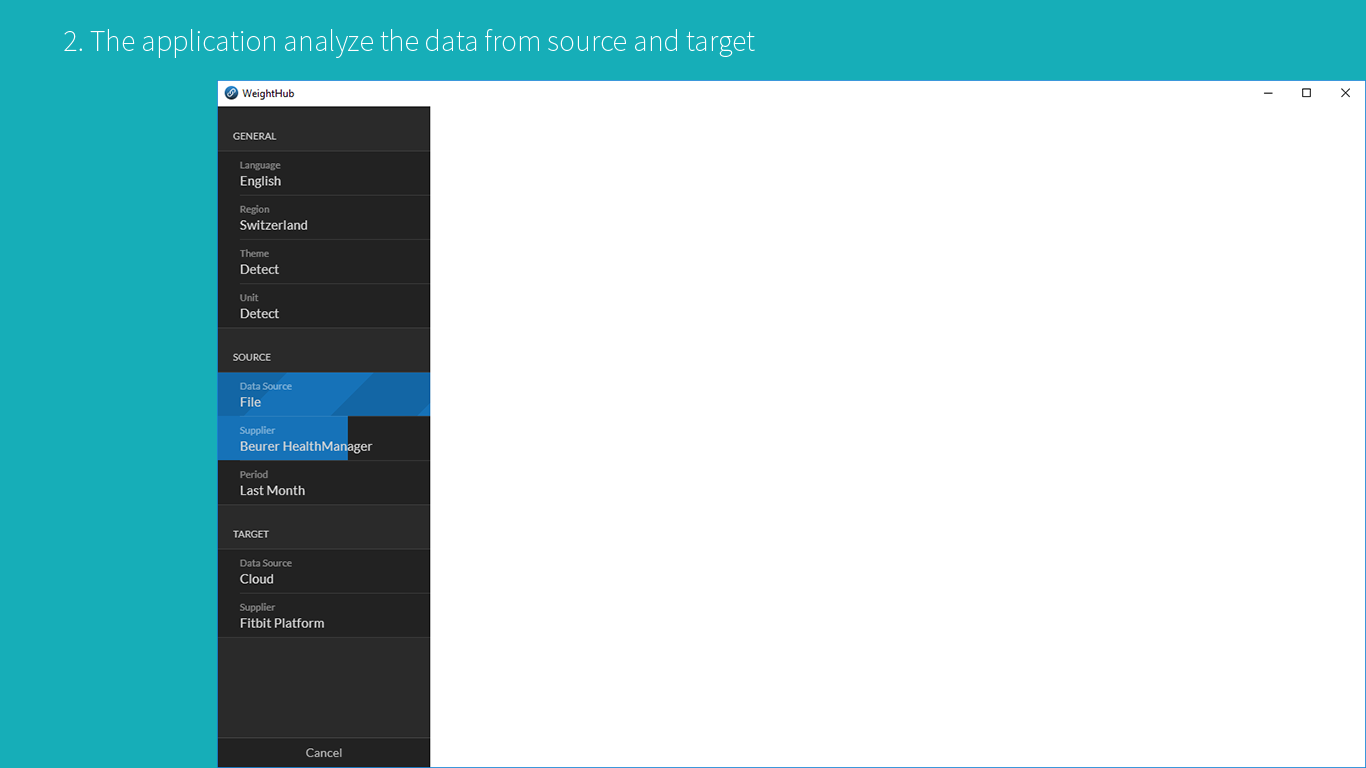The image size is (1366, 768).
Task: Maximize the WeightHub window
Action: tap(1306, 93)
